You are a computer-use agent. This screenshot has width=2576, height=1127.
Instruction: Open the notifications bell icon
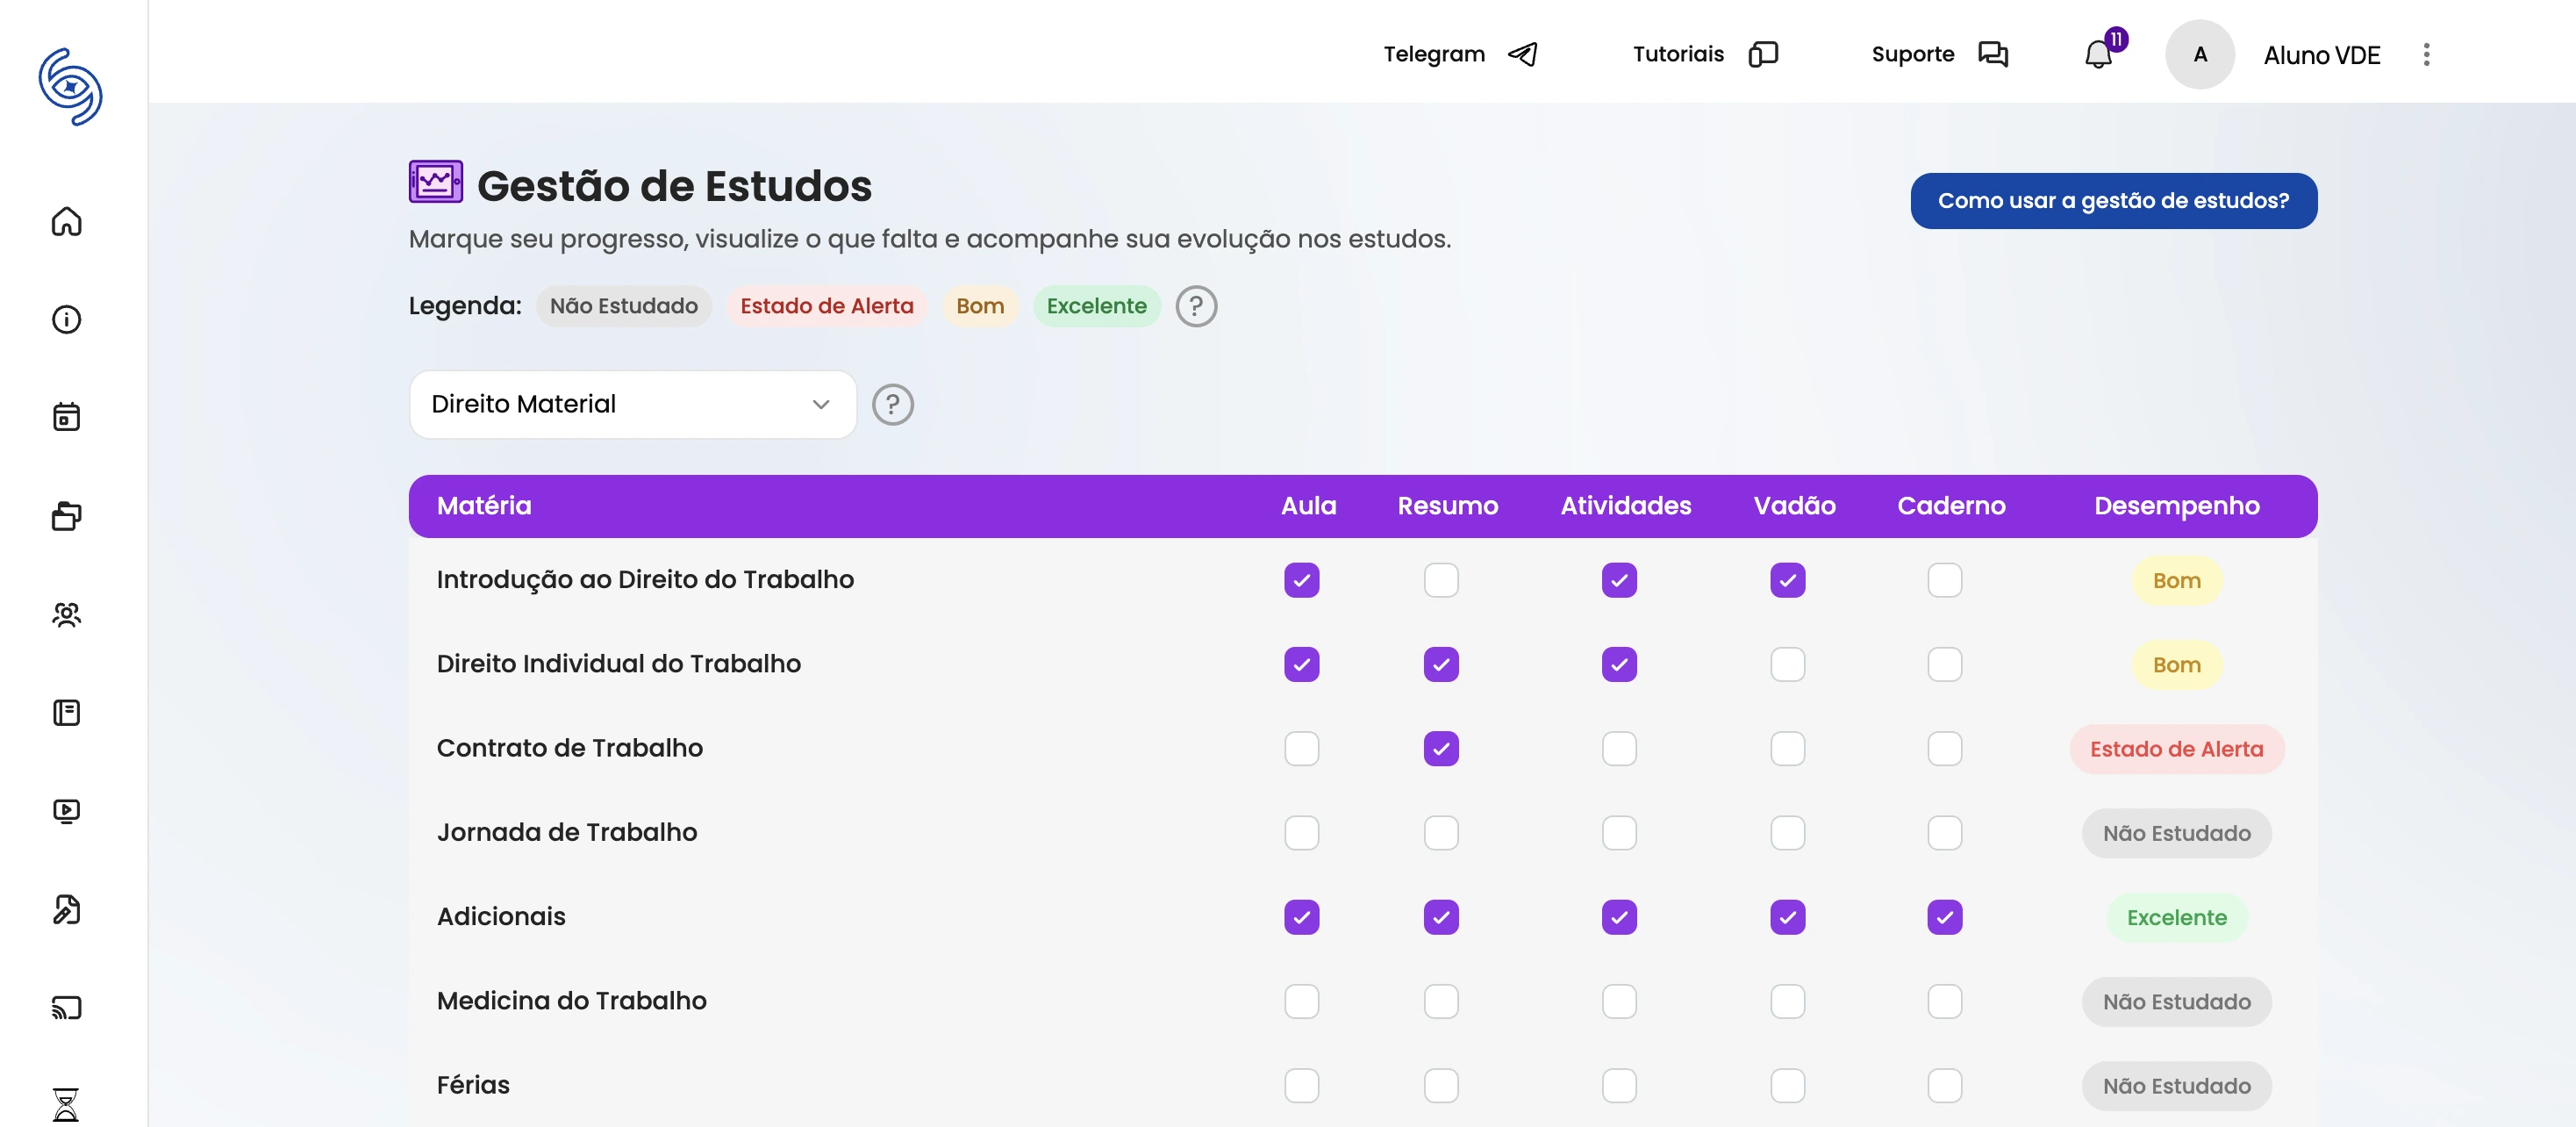[2098, 55]
